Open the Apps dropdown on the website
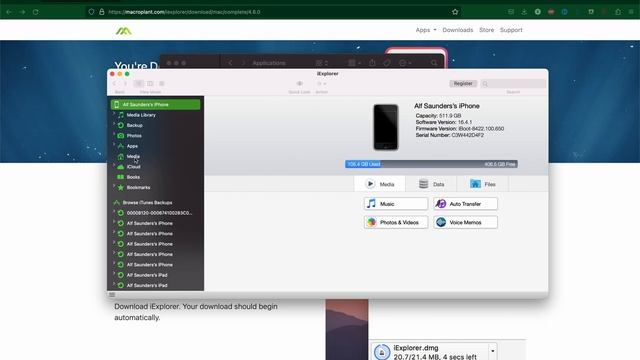640x360 pixels. click(x=426, y=30)
